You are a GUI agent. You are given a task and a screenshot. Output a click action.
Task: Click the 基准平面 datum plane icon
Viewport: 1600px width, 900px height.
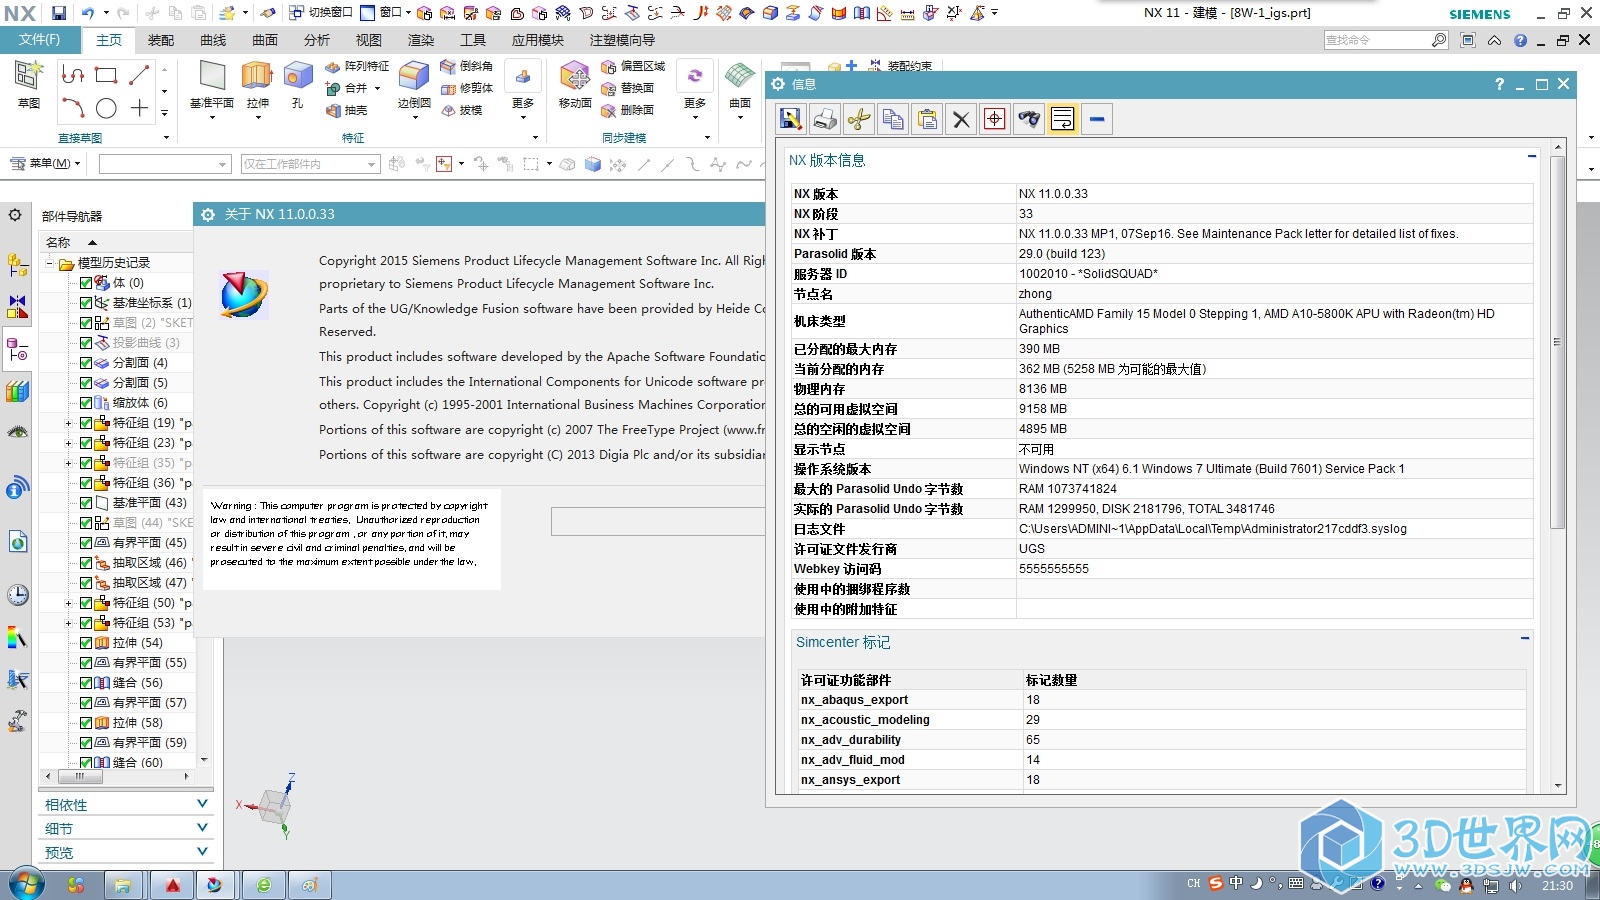pos(212,77)
